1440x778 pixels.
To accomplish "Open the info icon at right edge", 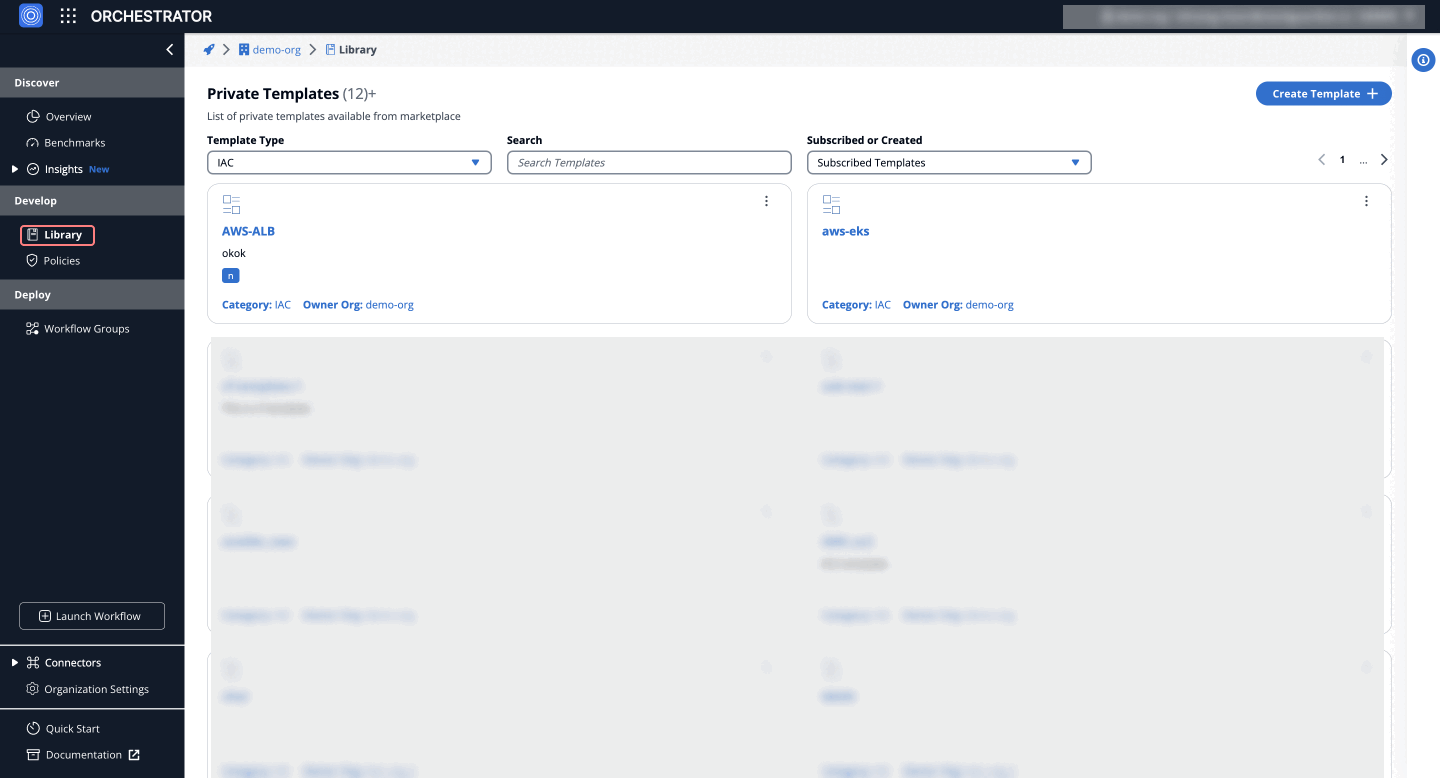I will (x=1423, y=60).
